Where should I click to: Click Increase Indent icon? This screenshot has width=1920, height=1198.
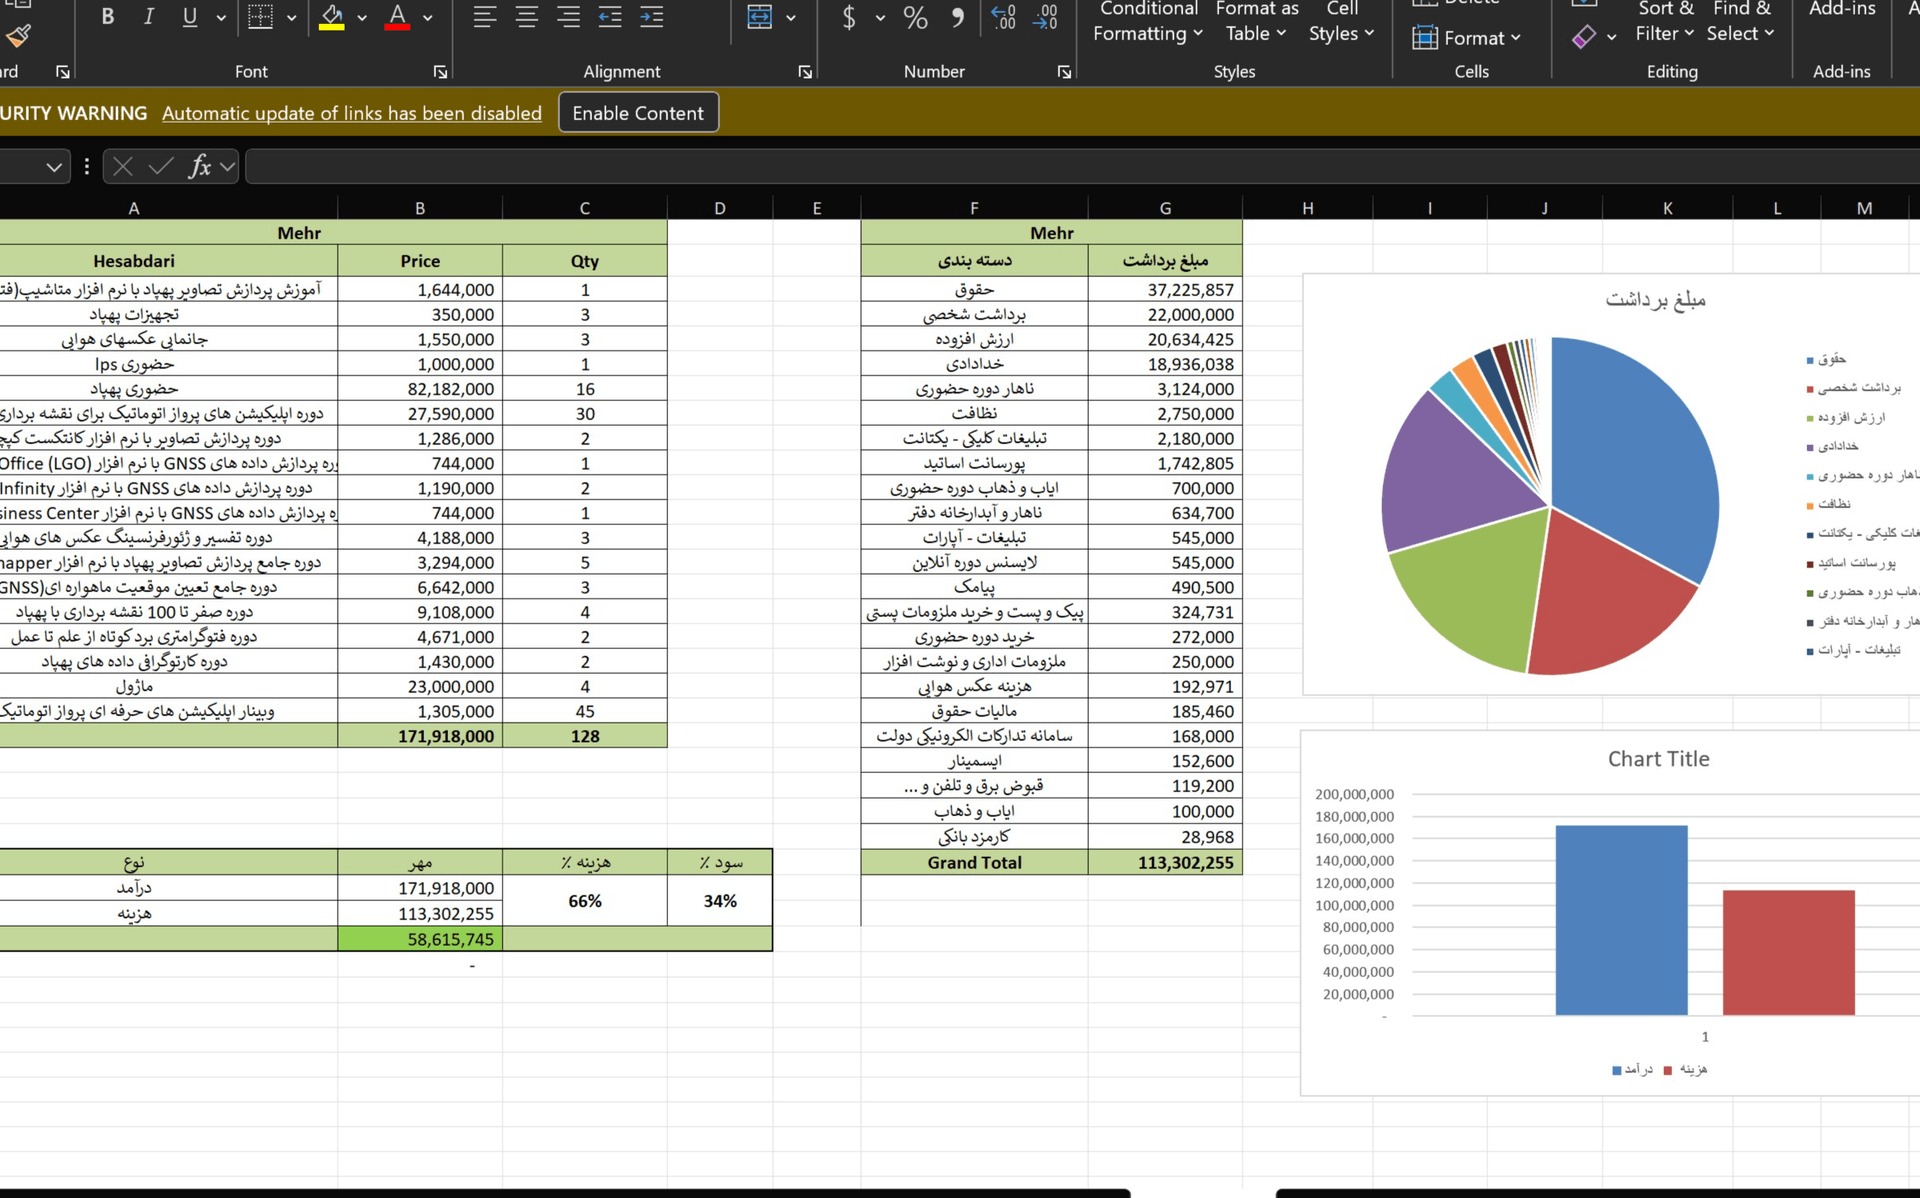pos(652,17)
